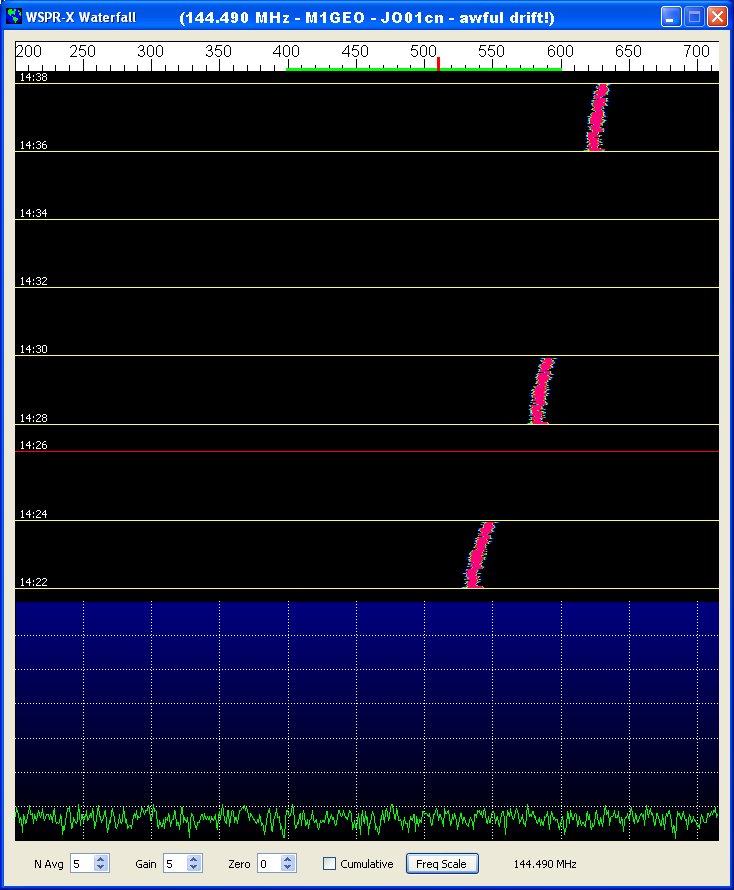Increase Gain with up arrow

[194, 859]
